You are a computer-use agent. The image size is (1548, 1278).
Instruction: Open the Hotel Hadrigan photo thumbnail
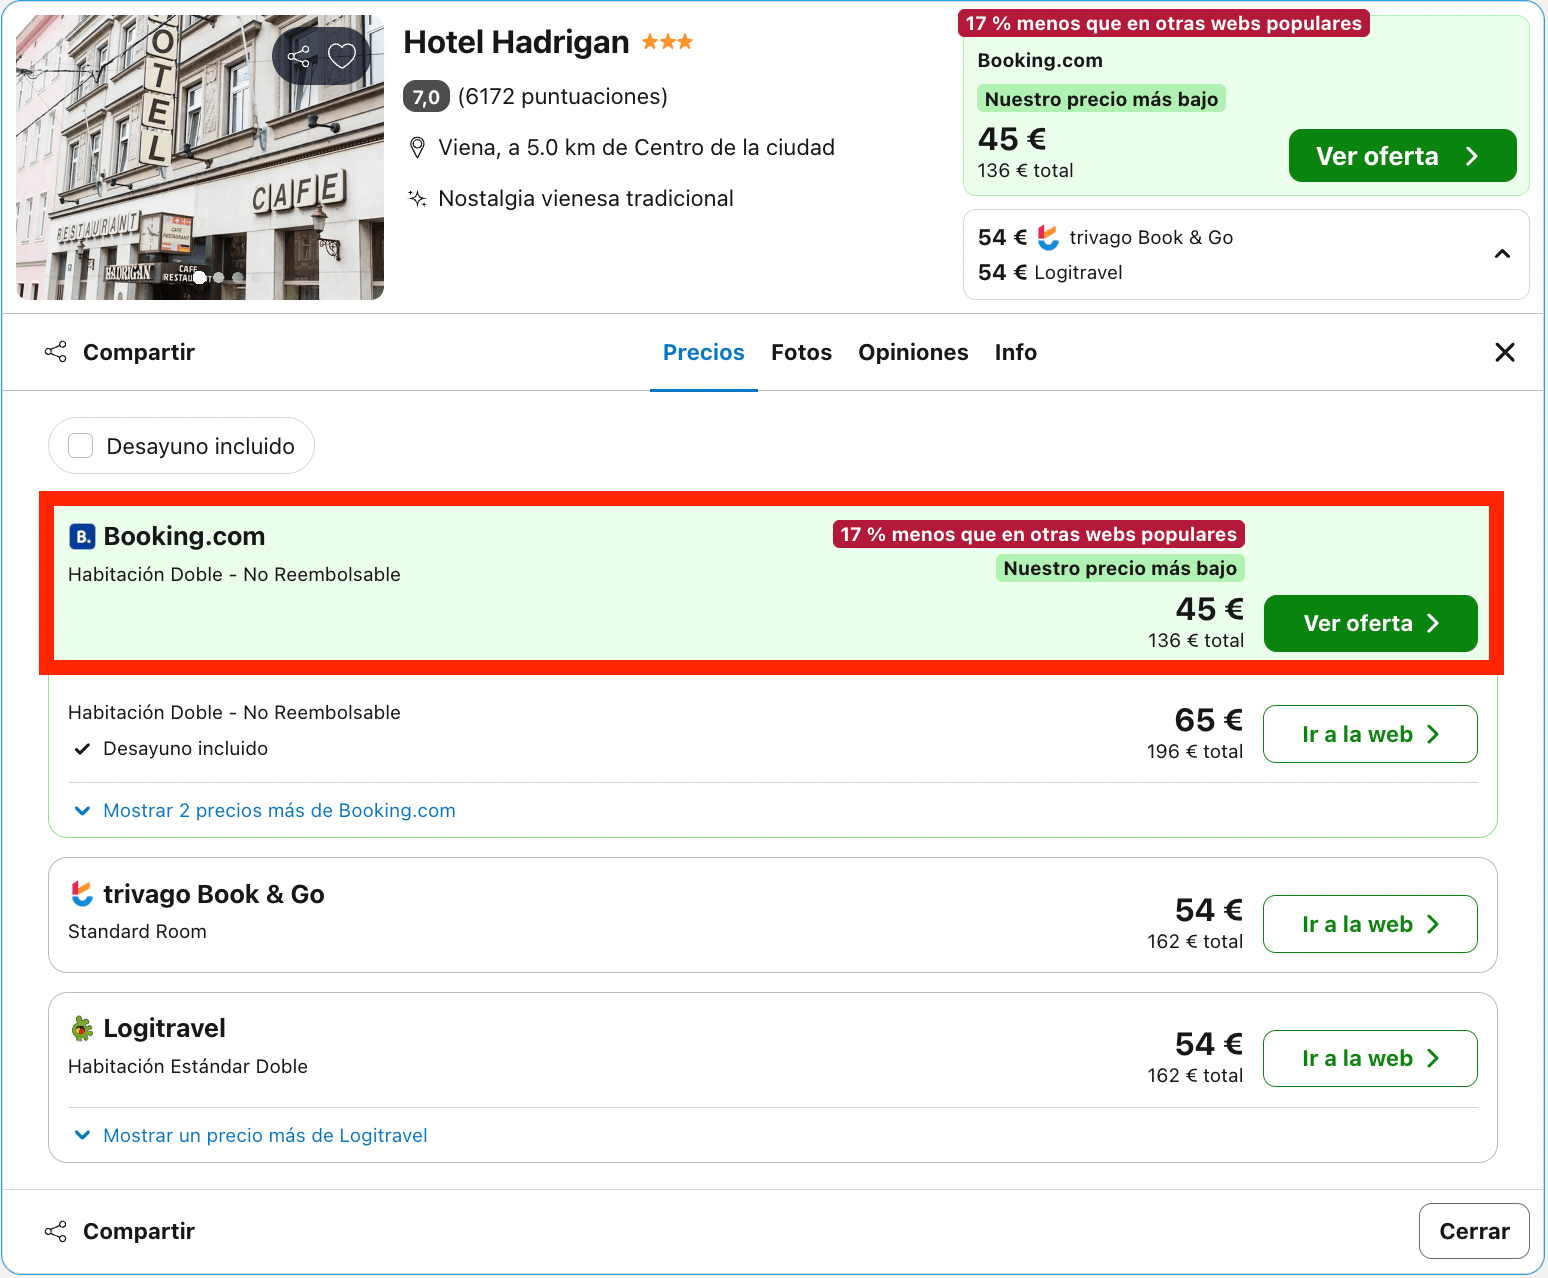pos(200,157)
